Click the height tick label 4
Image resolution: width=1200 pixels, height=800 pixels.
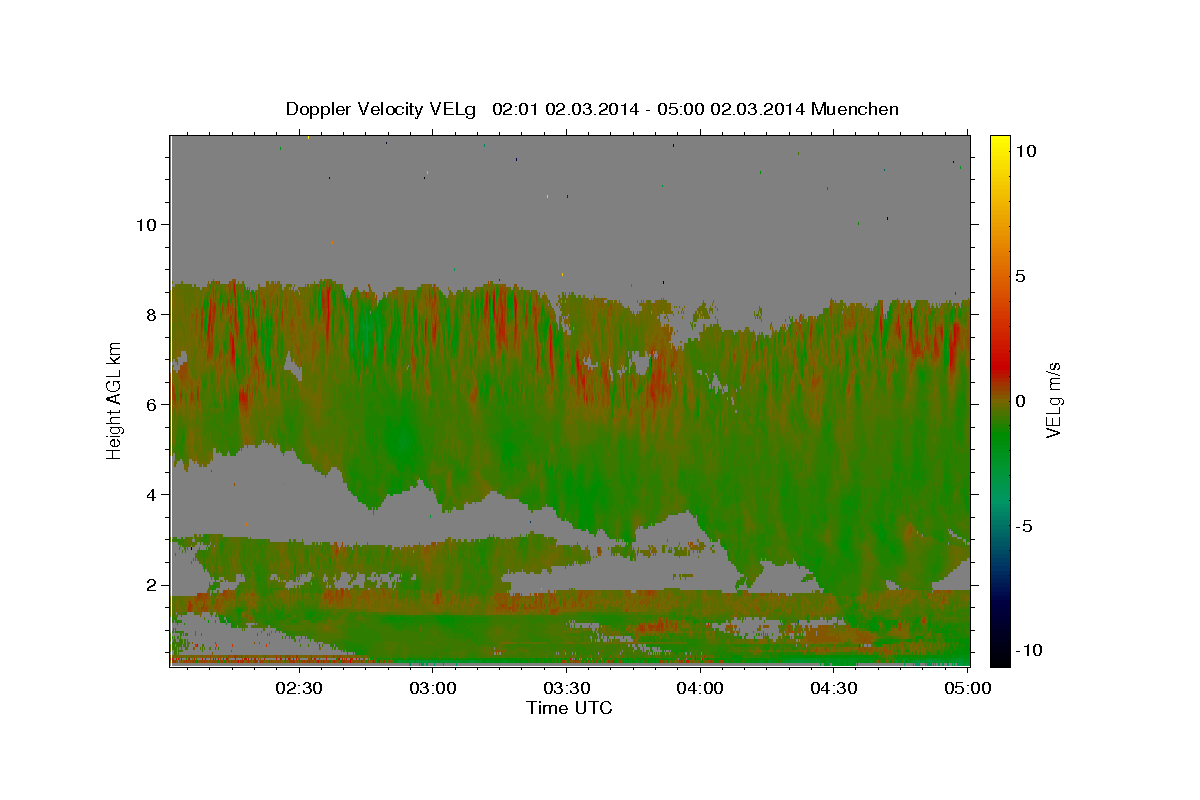pyautogui.click(x=152, y=494)
